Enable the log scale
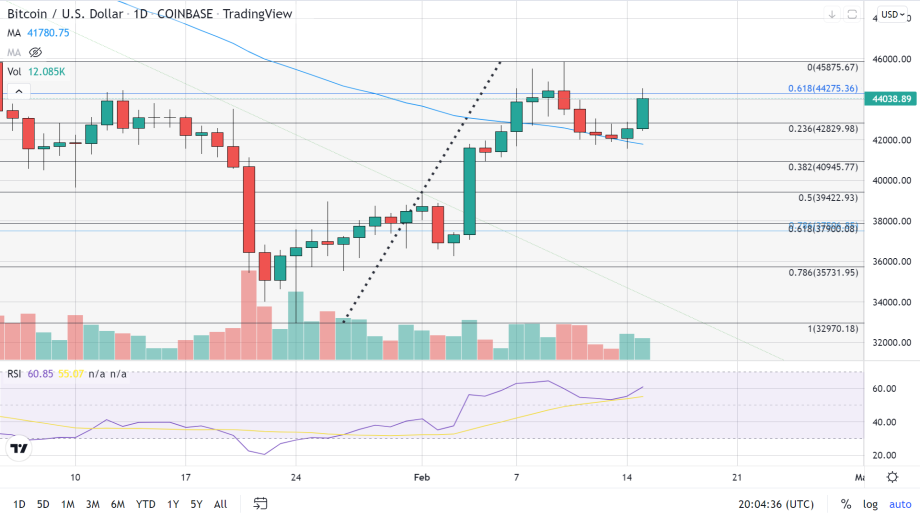Image resolution: width=920 pixels, height=518 pixels. [871, 504]
